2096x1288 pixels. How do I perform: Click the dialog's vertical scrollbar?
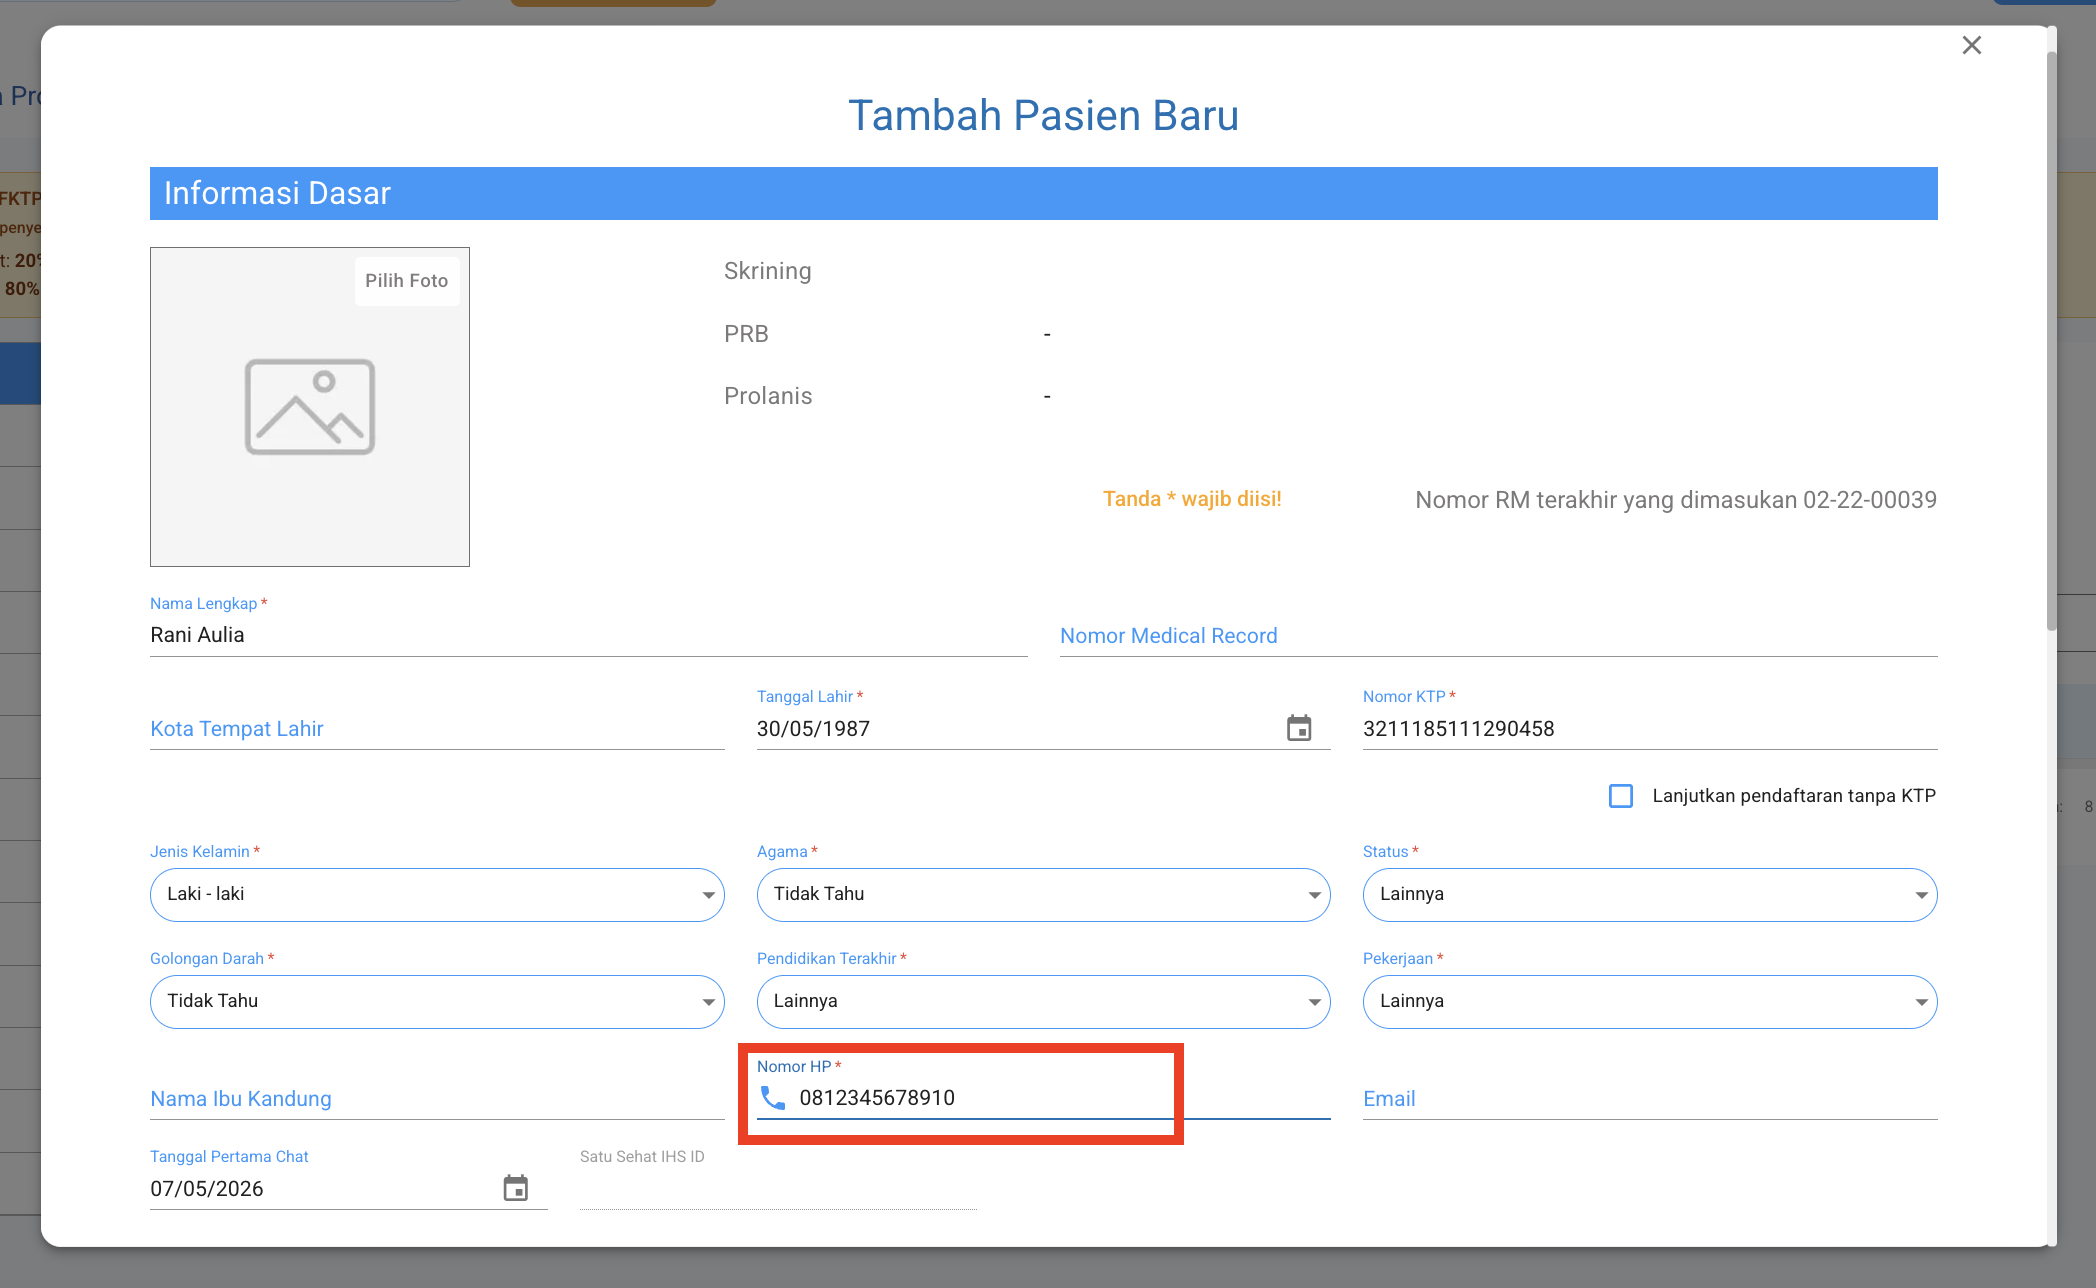click(x=2051, y=340)
